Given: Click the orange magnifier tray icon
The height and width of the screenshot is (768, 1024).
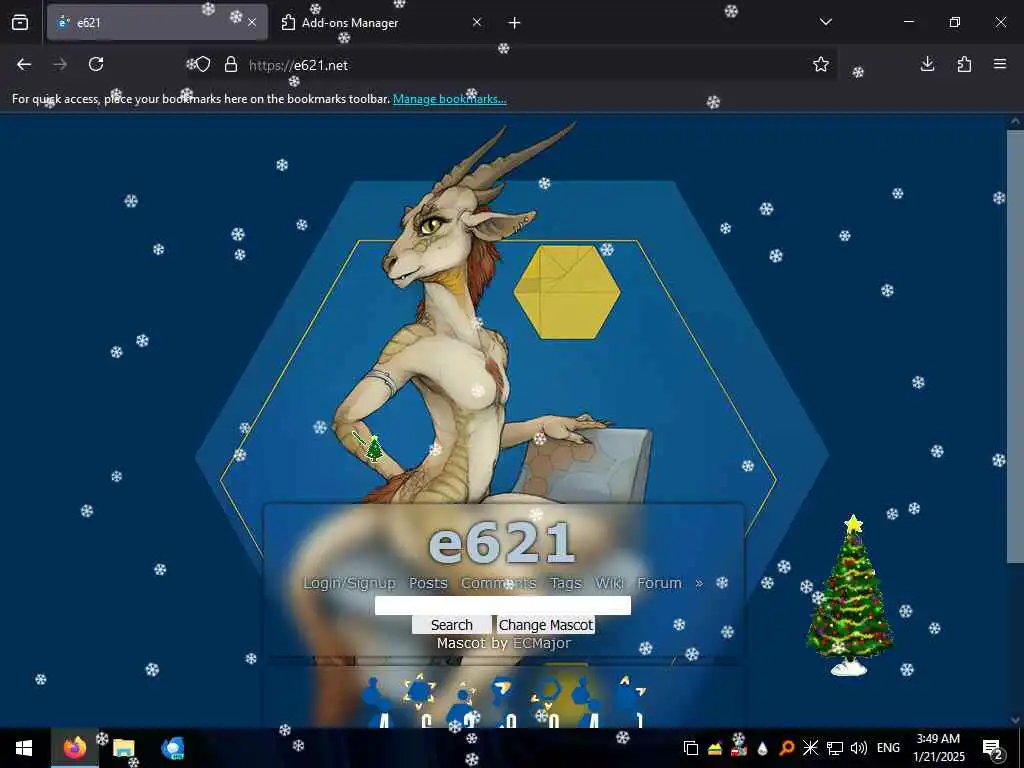Looking at the screenshot, I should coord(787,748).
